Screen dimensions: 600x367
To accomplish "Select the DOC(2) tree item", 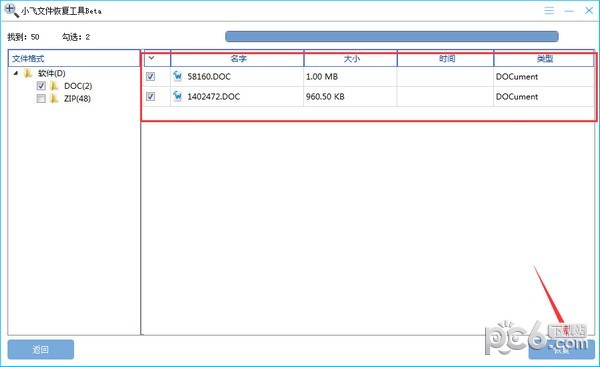I will (x=78, y=86).
